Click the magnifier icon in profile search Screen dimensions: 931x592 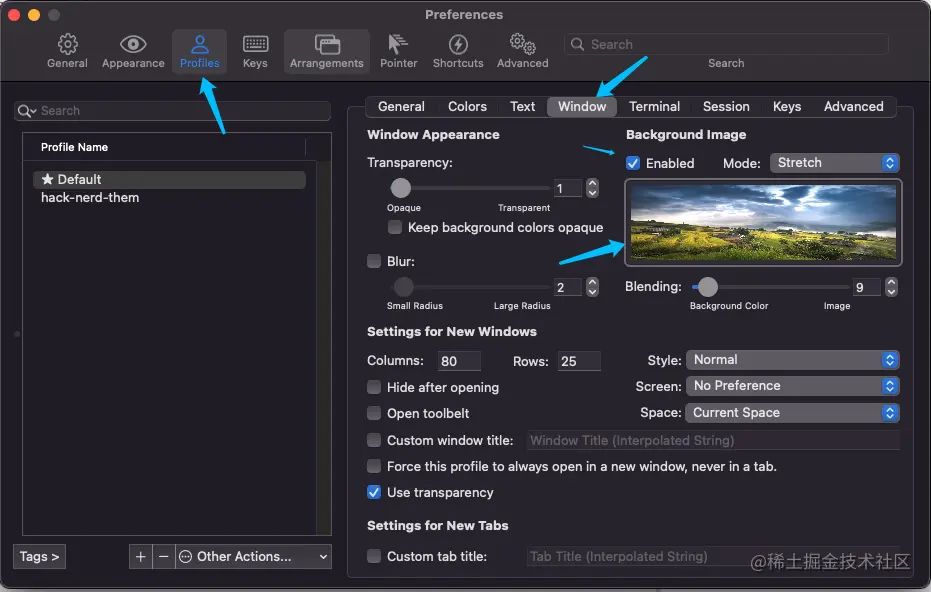tap(25, 111)
